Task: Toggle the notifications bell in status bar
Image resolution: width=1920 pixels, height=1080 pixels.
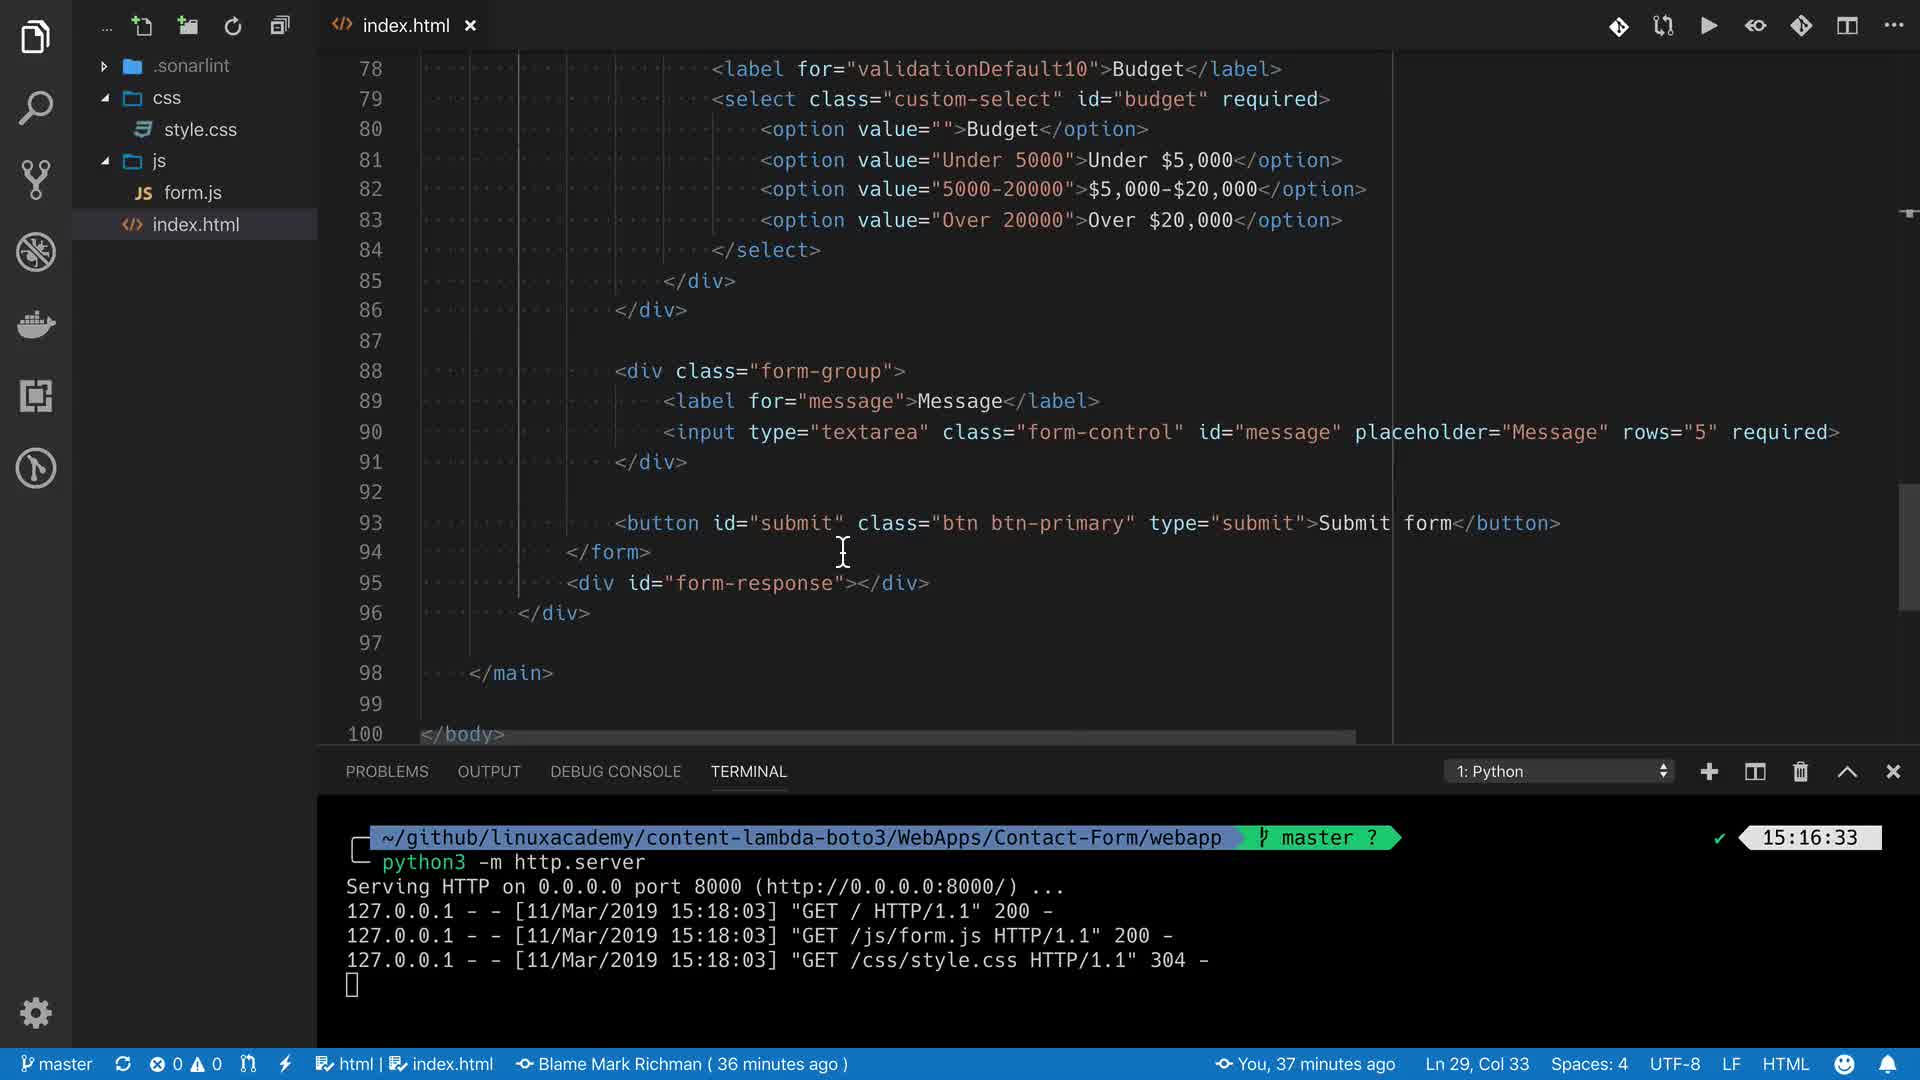Action: [x=1887, y=1064]
